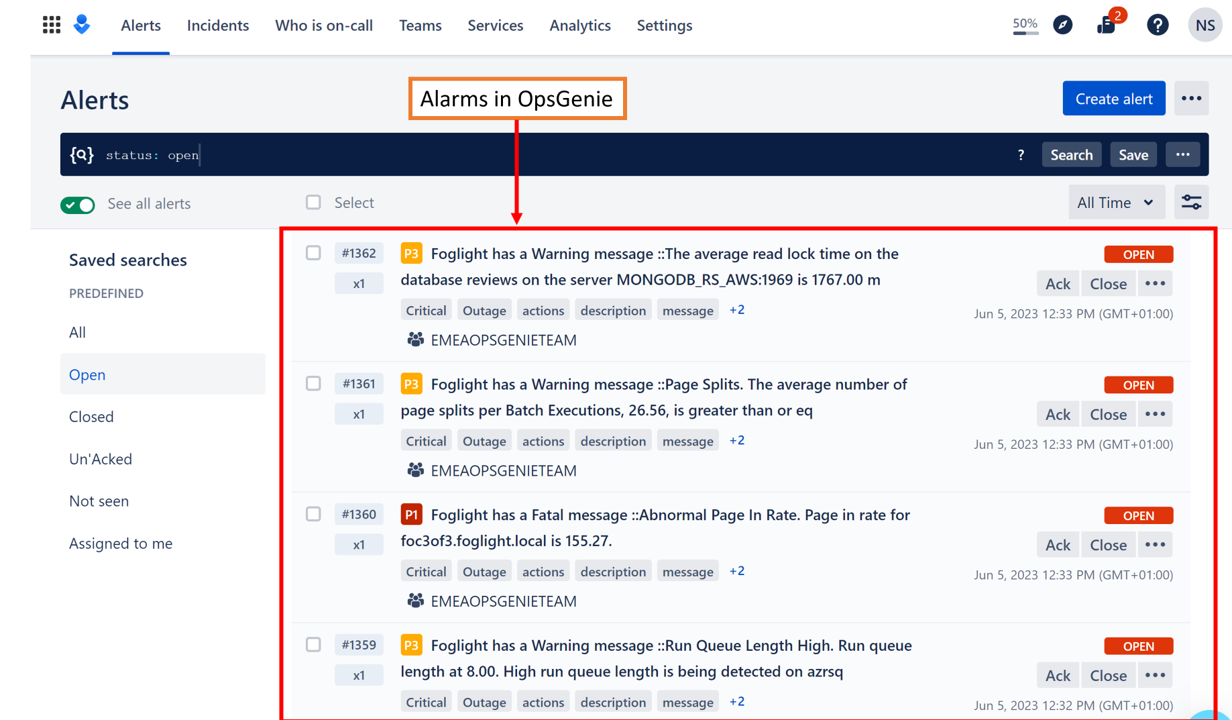Viewport: 1232px width, 720px height.
Task: Open the NS user avatar menu
Action: point(1205,25)
